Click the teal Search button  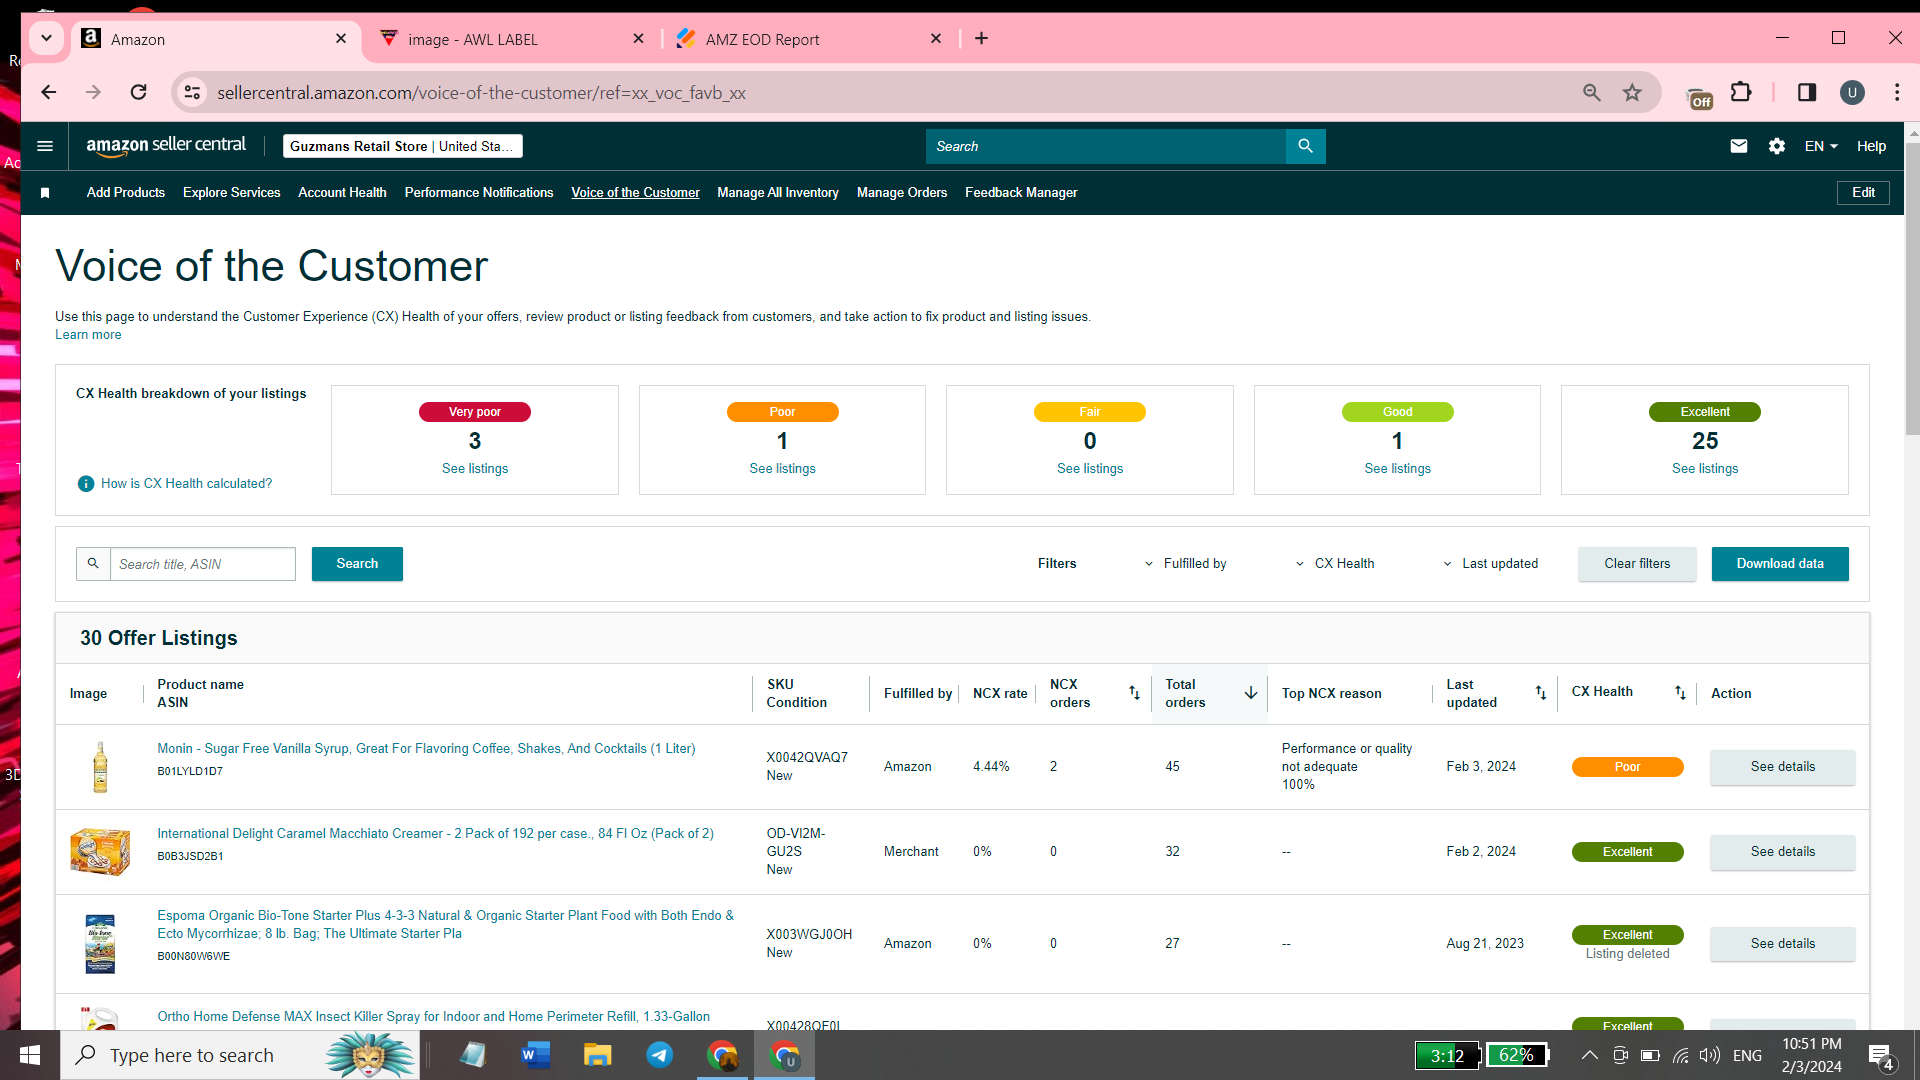coord(357,564)
